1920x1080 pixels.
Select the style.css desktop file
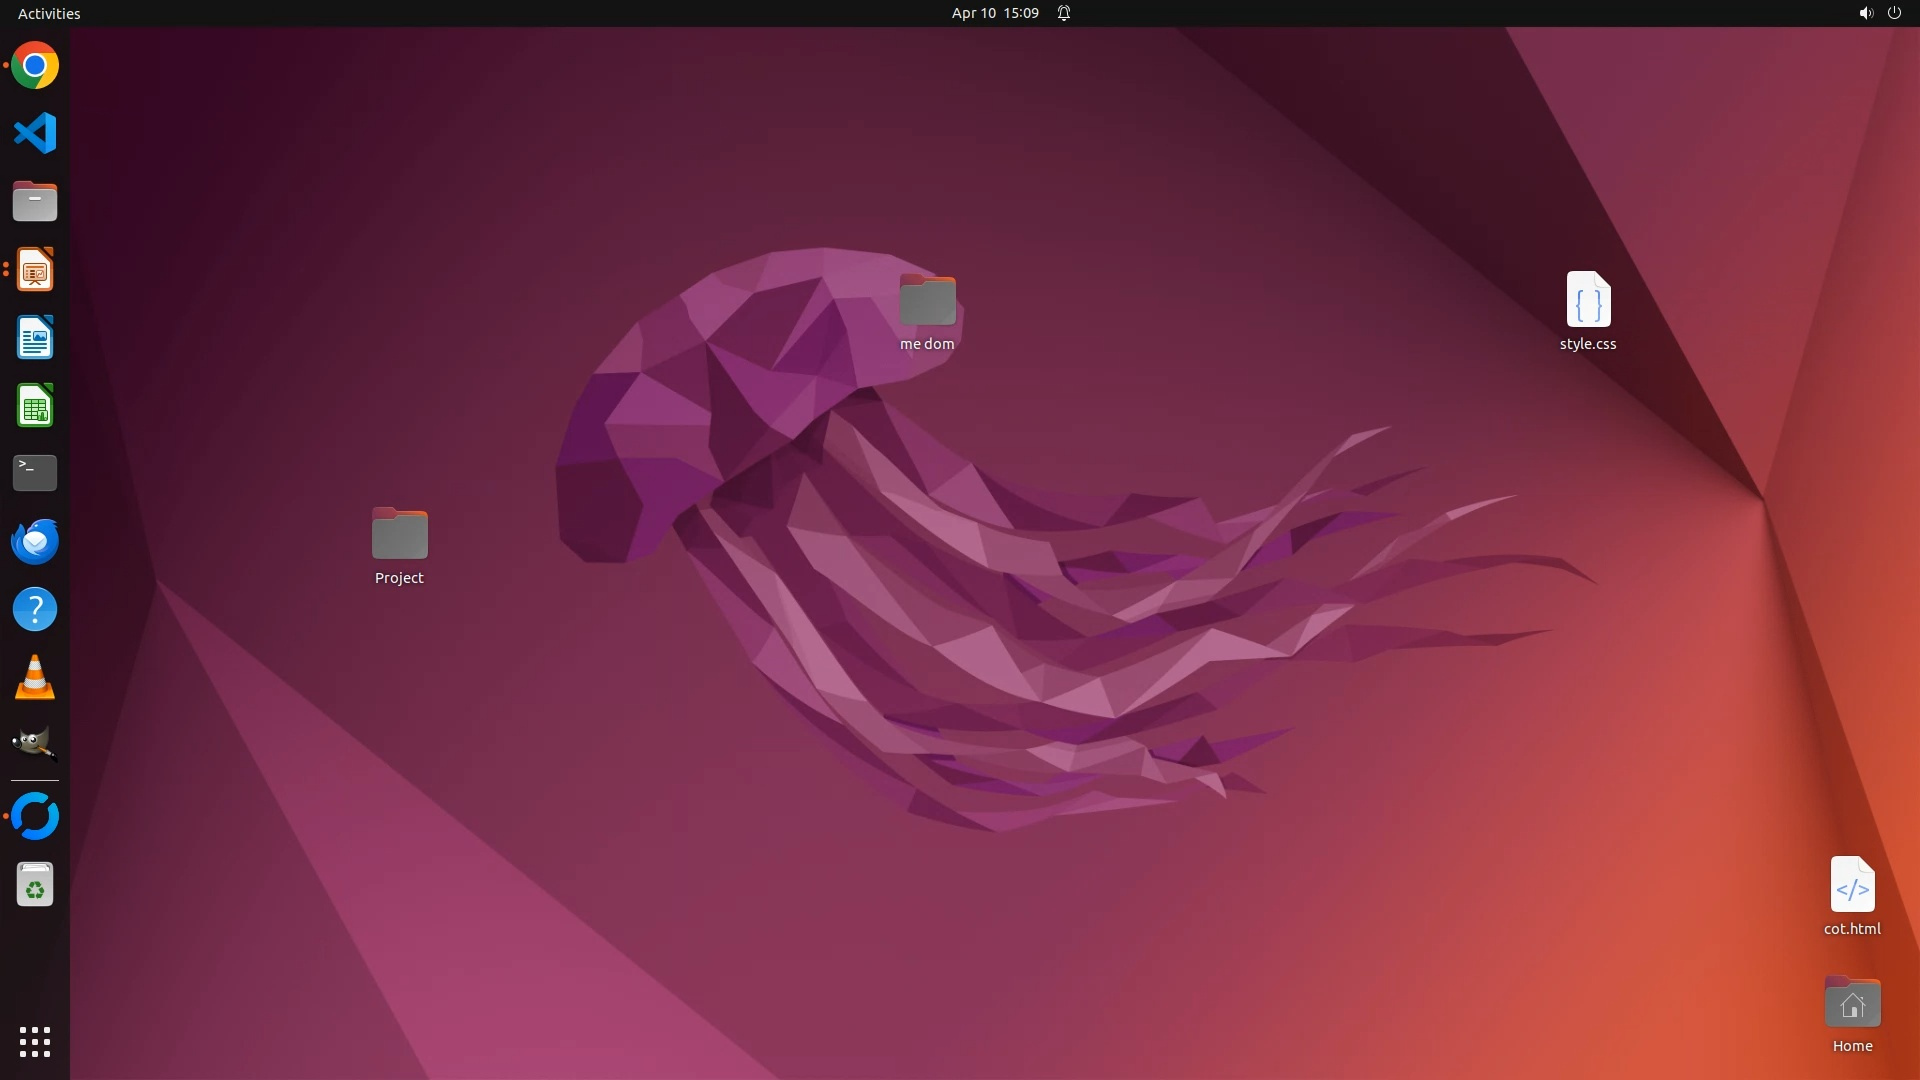point(1588,301)
